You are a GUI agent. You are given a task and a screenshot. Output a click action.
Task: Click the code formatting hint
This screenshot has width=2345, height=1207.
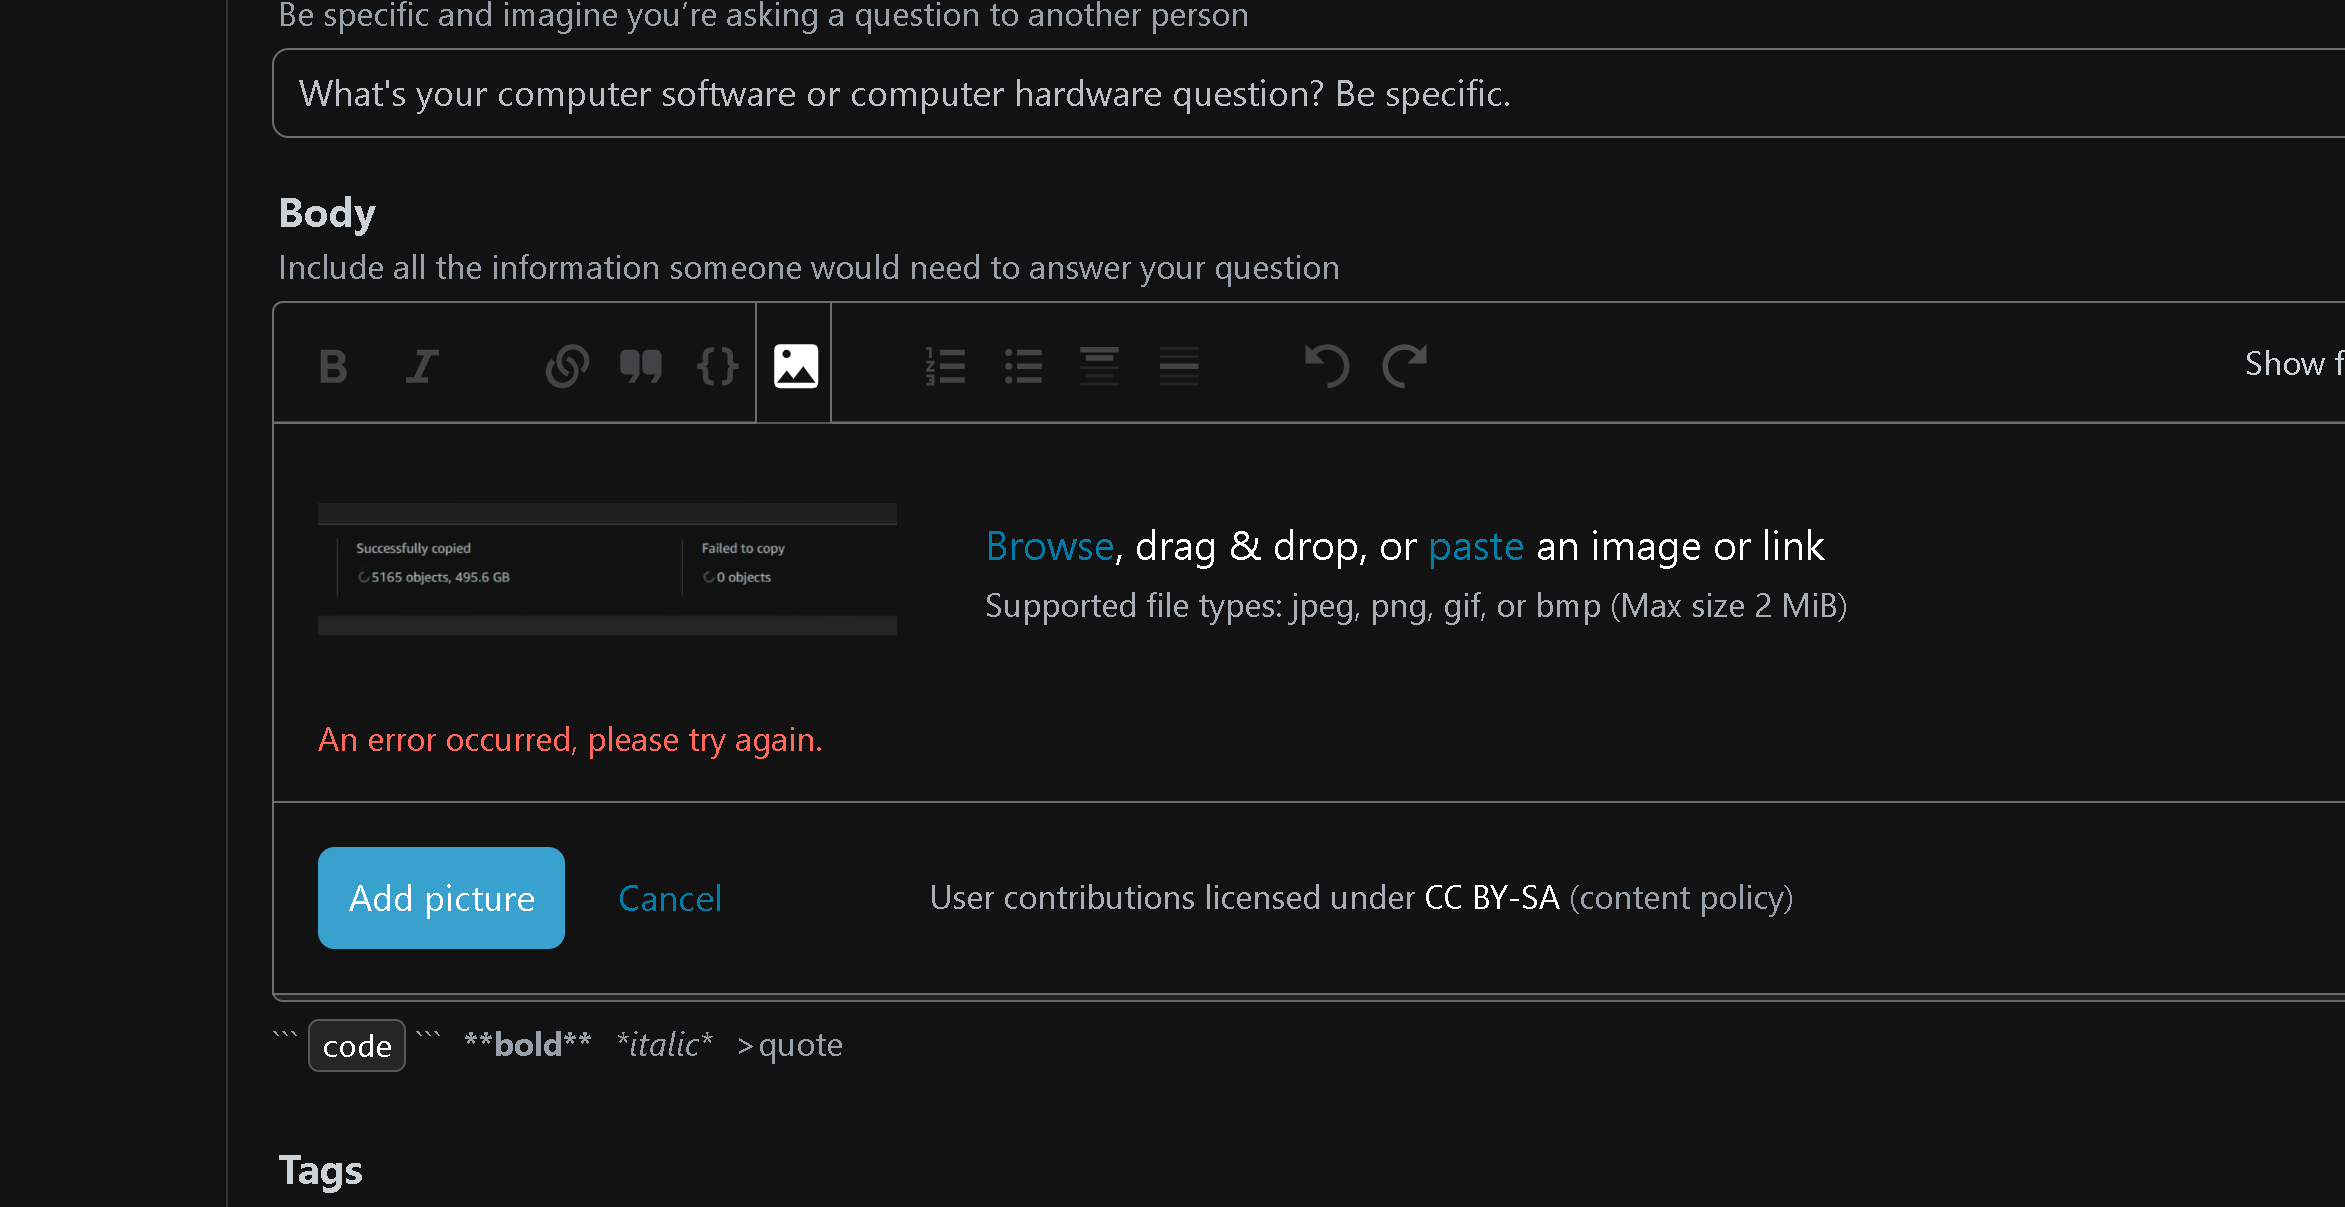coord(357,1046)
